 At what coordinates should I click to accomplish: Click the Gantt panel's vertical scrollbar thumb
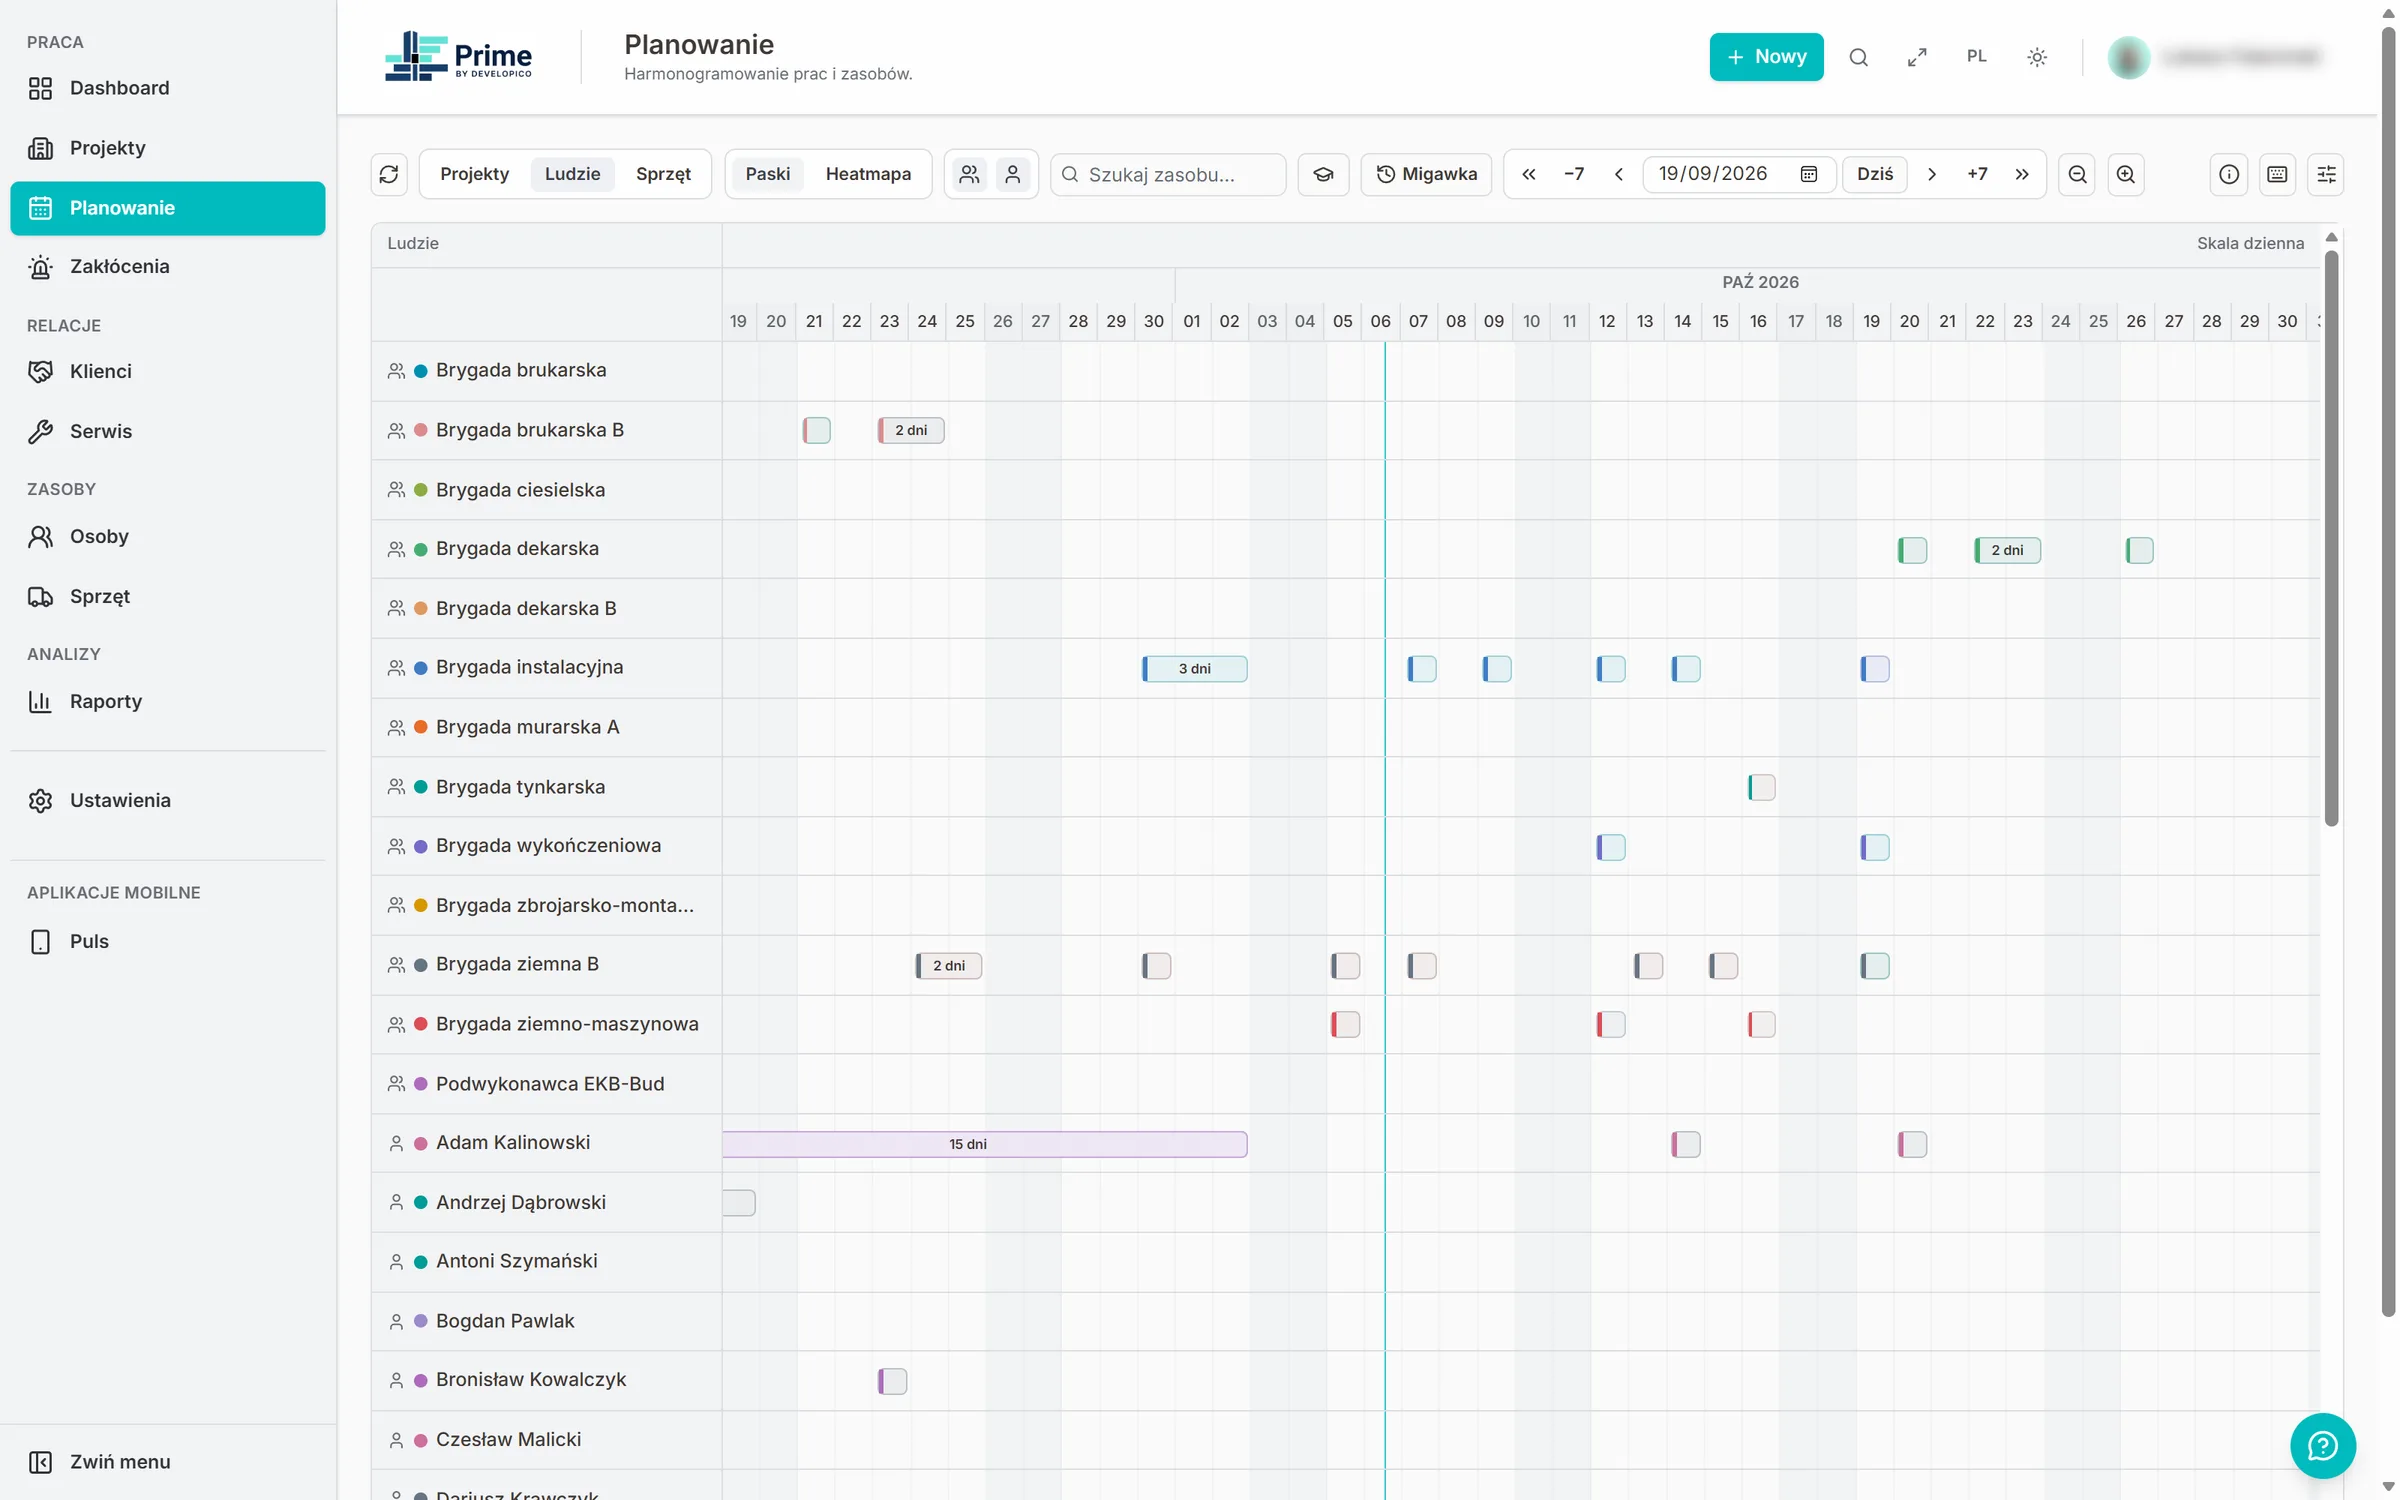pyautogui.click(x=2331, y=537)
